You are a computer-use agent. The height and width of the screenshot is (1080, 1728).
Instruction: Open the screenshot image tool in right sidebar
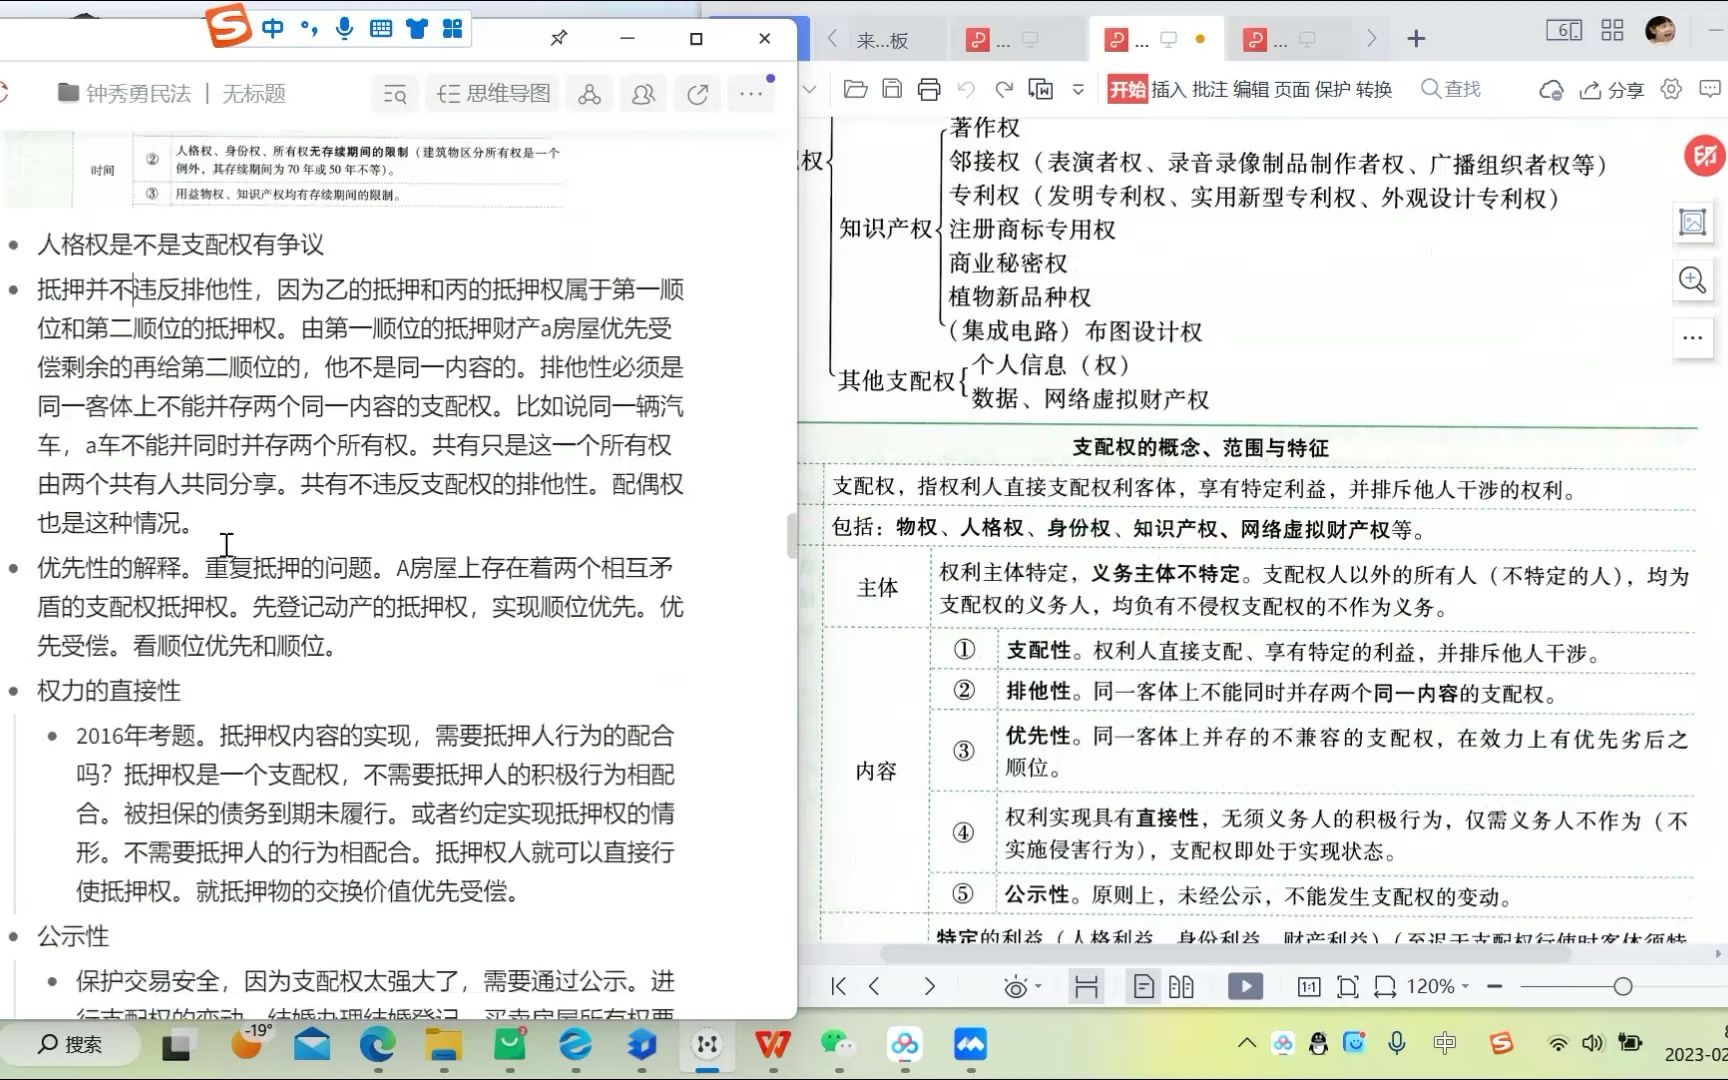coord(1693,222)
